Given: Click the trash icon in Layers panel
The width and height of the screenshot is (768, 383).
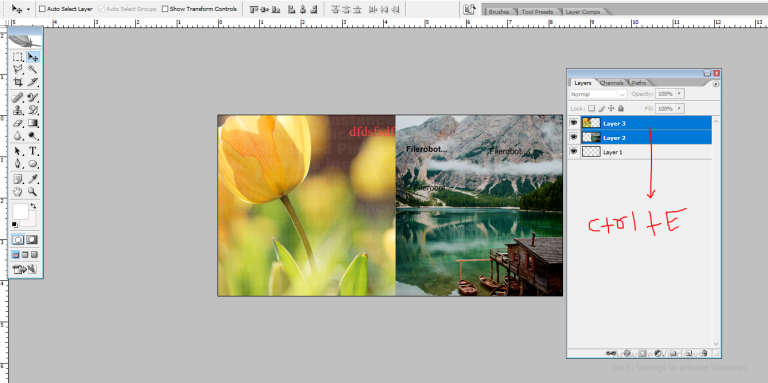Looking at the screenshot, I should pos(704,353).
